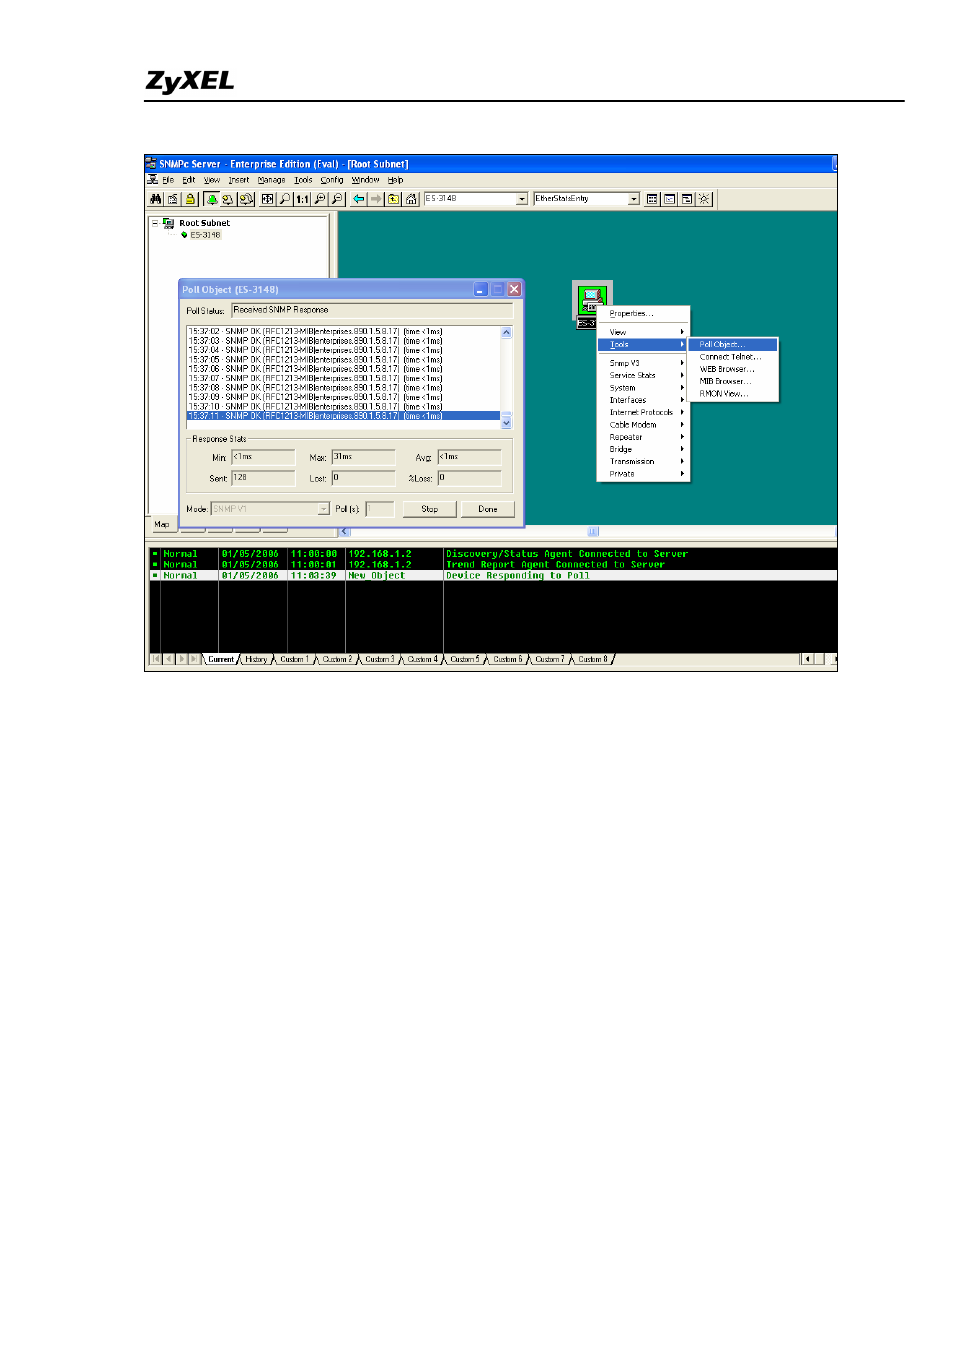Open the Manage menu
The height and width of the screenshot is (1350, 954).
271,180
